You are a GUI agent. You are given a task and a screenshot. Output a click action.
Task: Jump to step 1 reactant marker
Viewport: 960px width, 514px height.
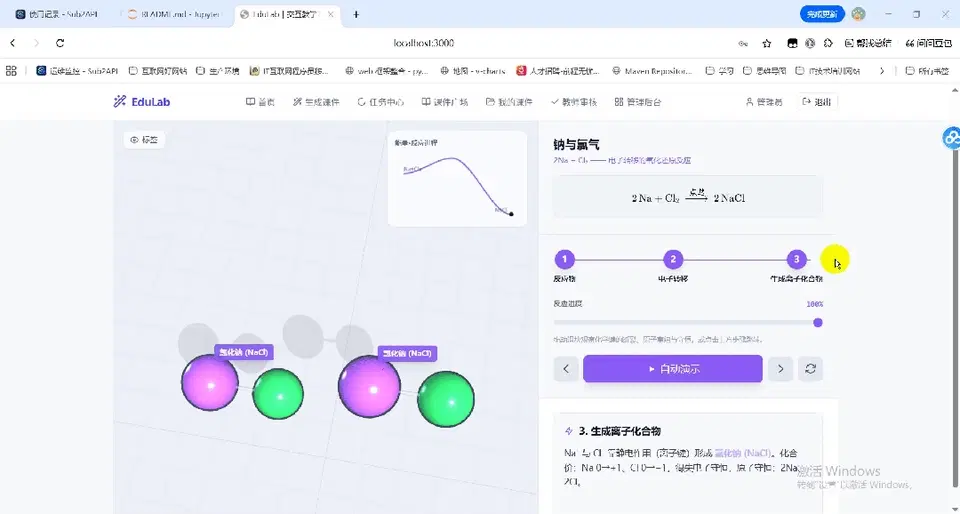564,259
